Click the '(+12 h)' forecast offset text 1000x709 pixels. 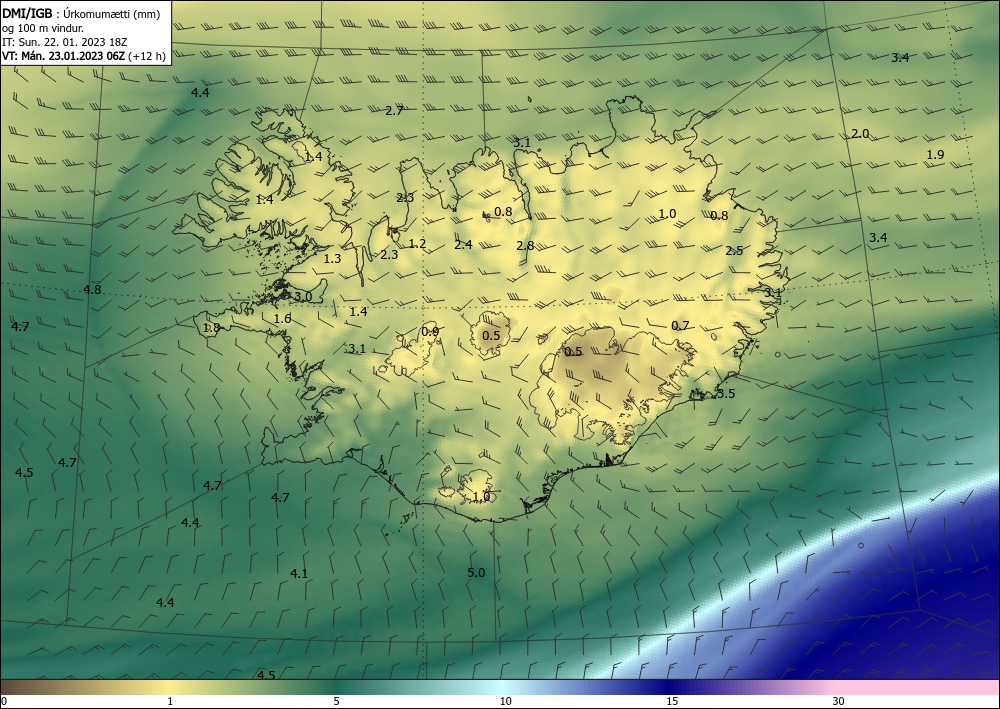pyautogui.click(x=147, y=56)
